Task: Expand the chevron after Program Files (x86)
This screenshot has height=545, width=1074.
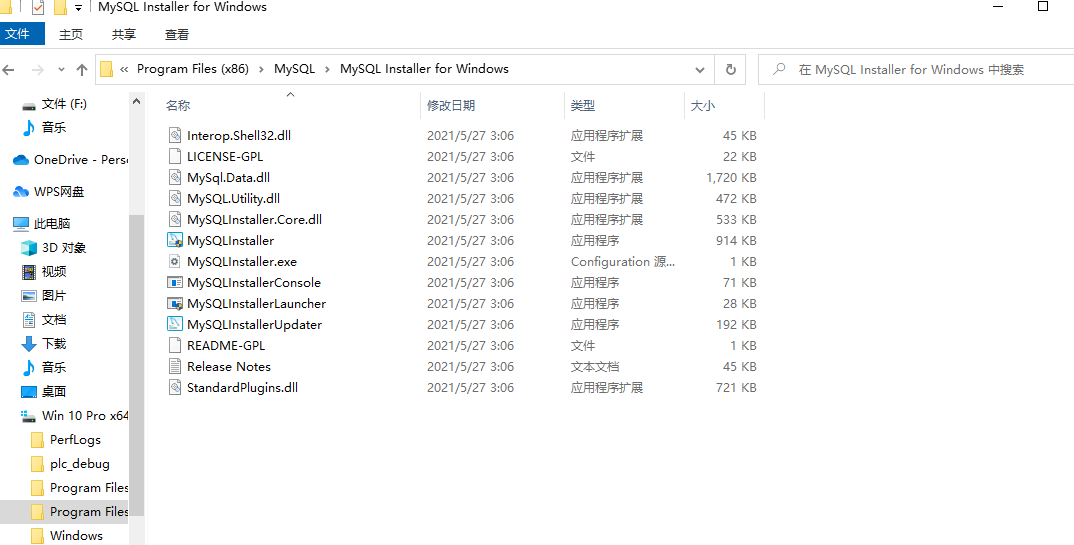Action: 262,69
